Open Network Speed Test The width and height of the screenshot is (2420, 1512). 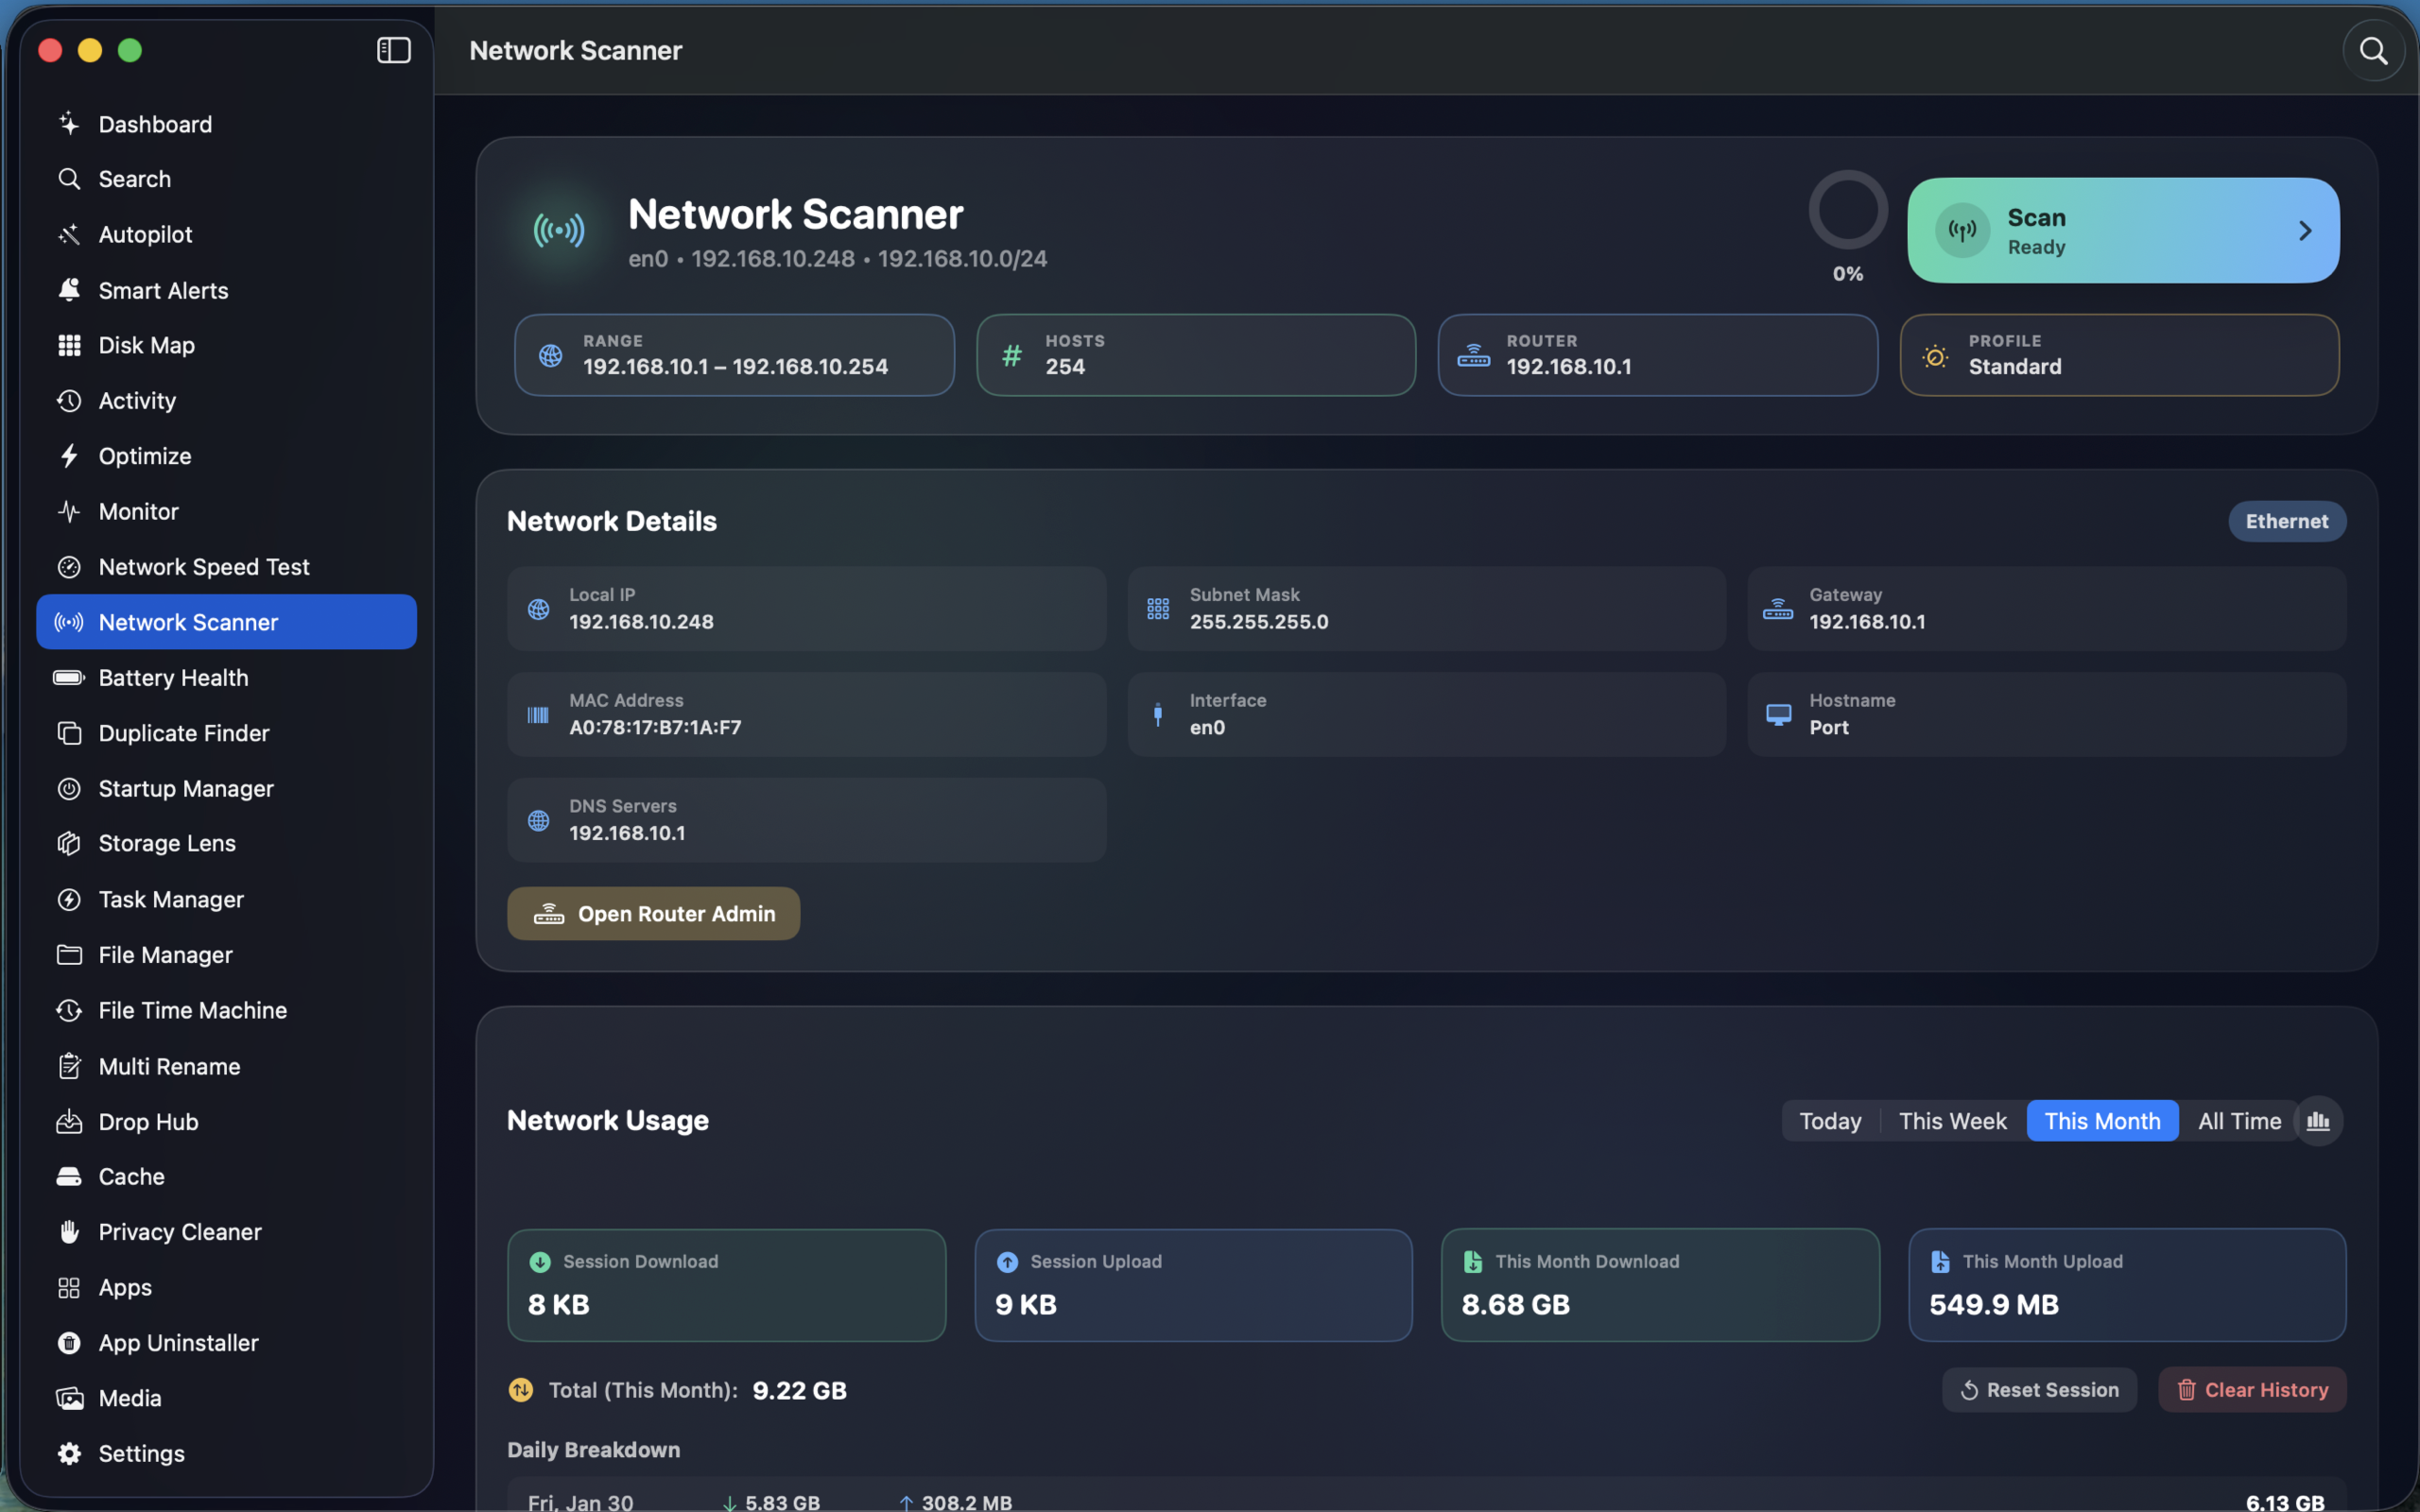226,567
